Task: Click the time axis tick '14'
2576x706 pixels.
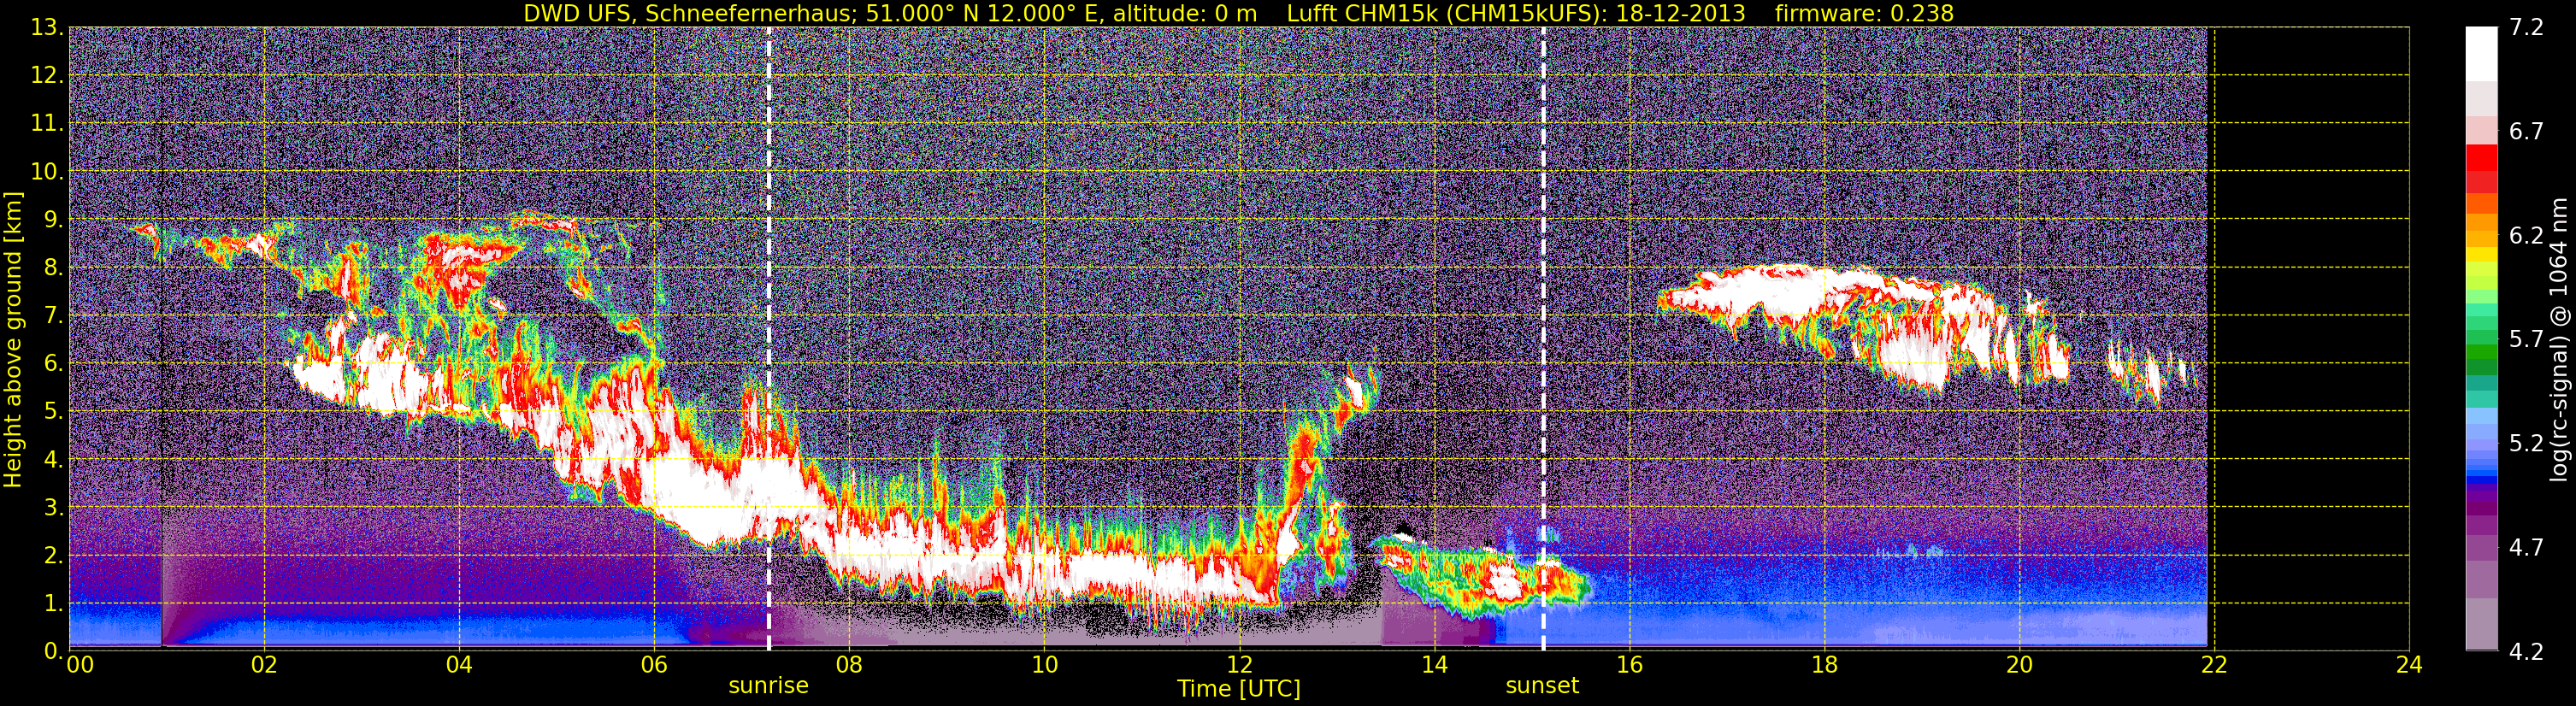Action: click(1434, 665)
